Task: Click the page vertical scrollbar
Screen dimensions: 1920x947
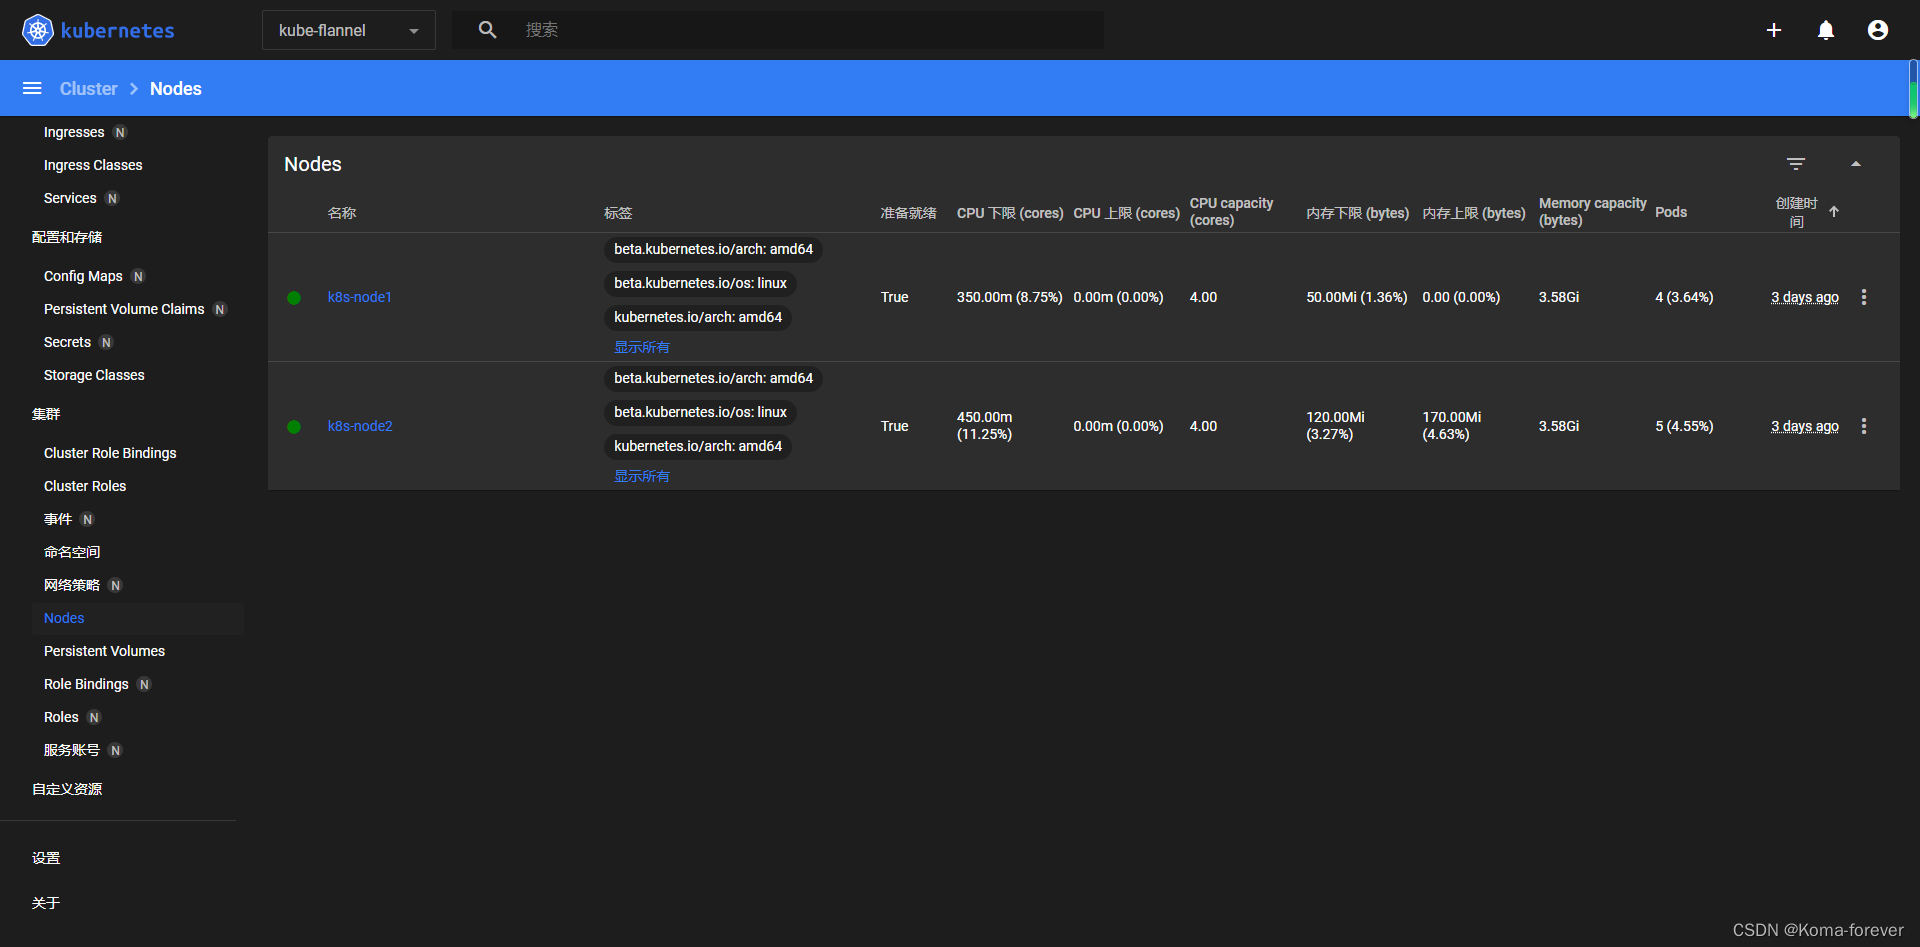Action: pyautogui.click(x=1914, y=90)
